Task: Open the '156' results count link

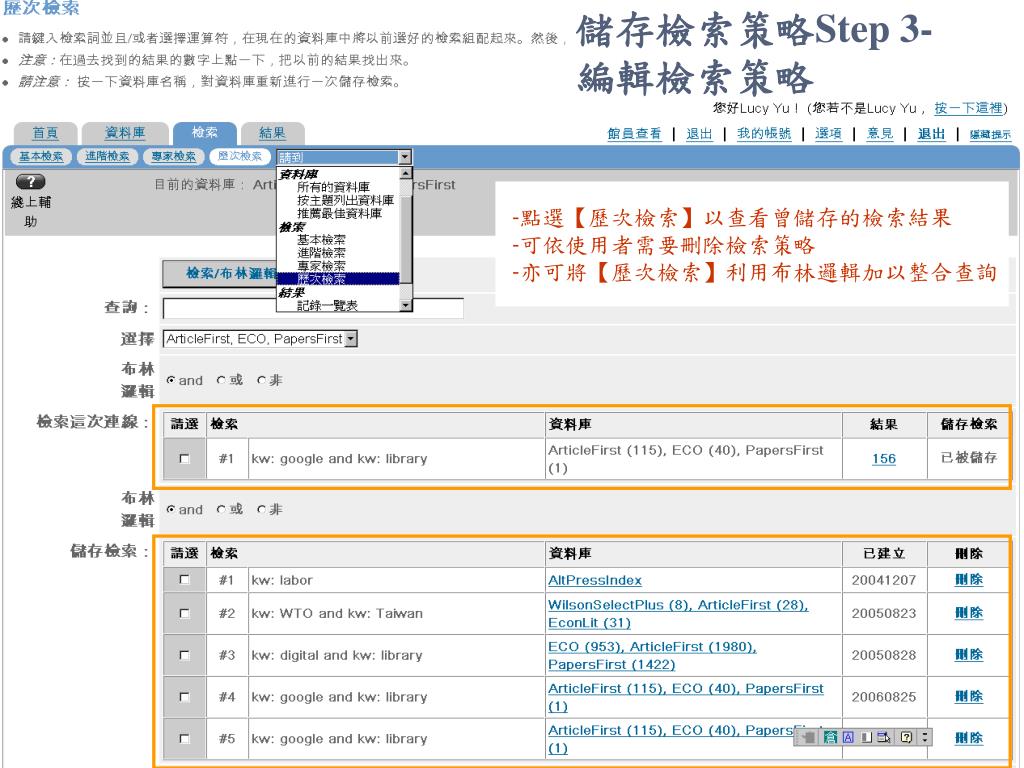Action: click(x=884, y=458)
